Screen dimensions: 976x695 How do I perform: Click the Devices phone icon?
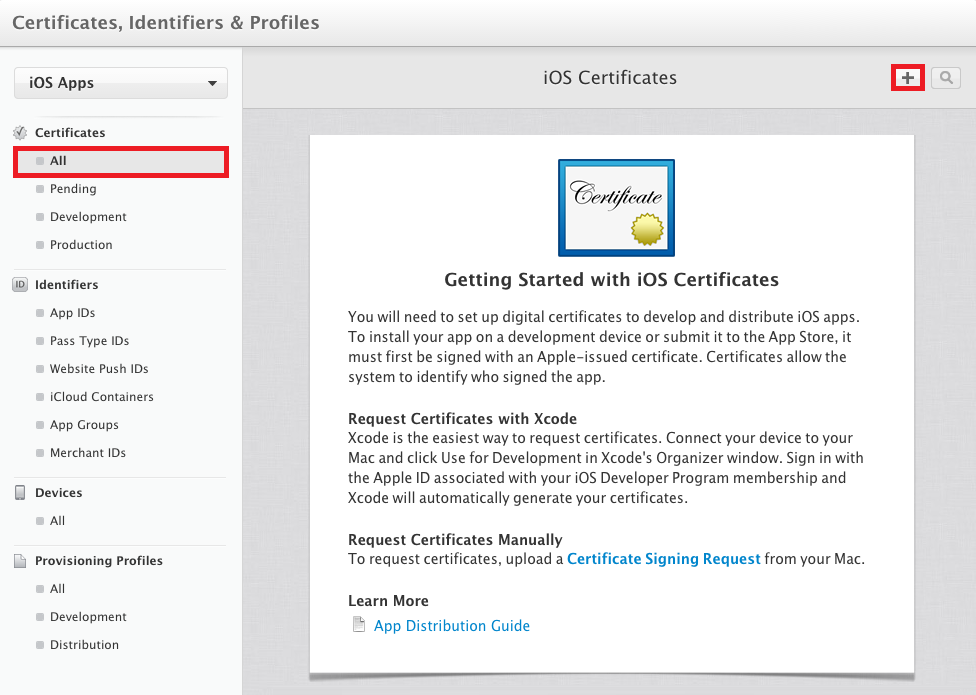(x=21, y=492)
